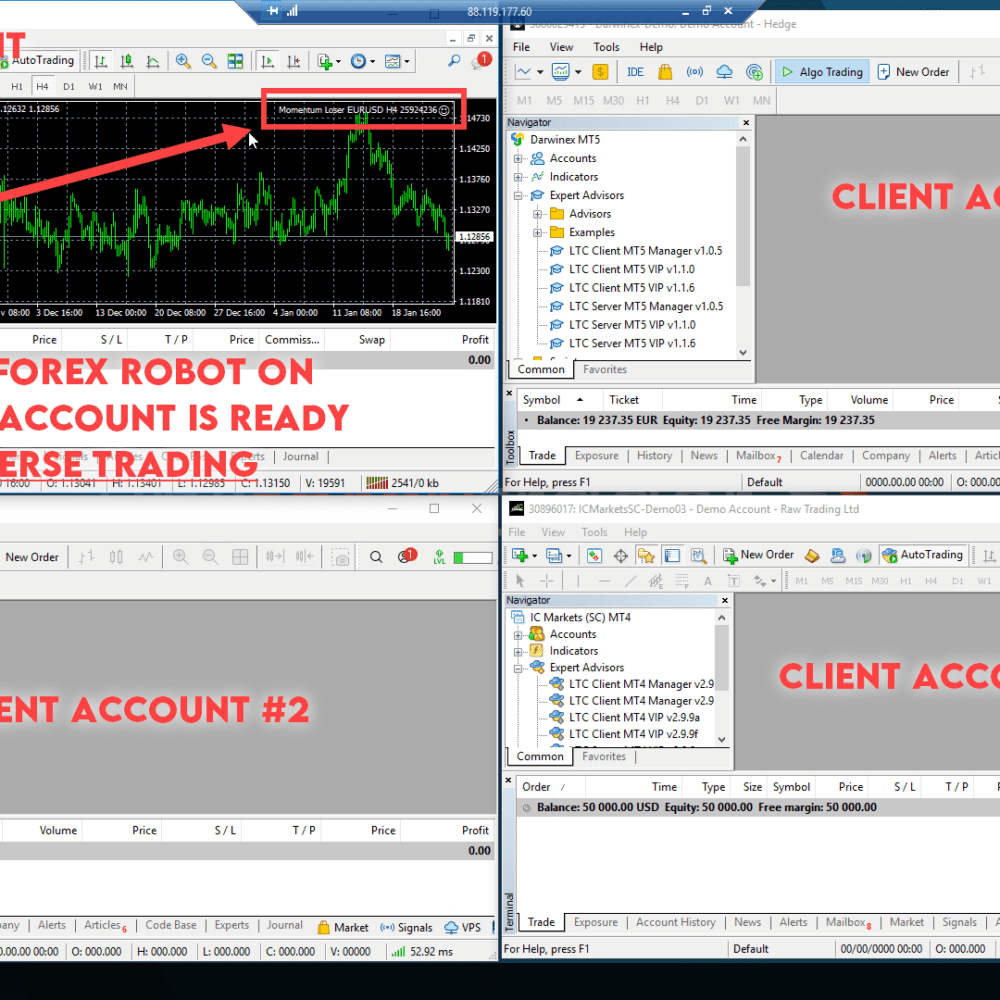Take screenshot via camera icon, bottom-left window
The image size is (1000, 1000).
[341, 557]
